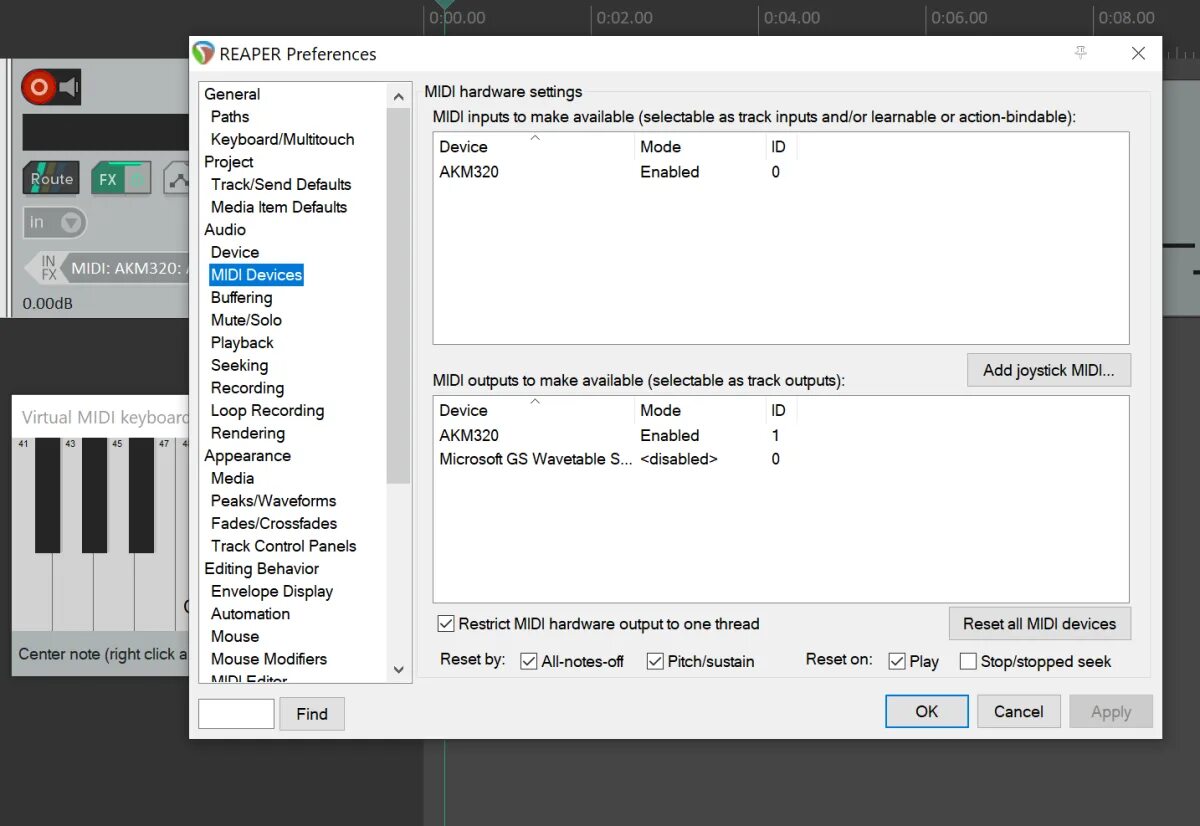The image size is (1200, 826).
Task: Open Loop Recording preferences page
Action: (x=267, y=411)
